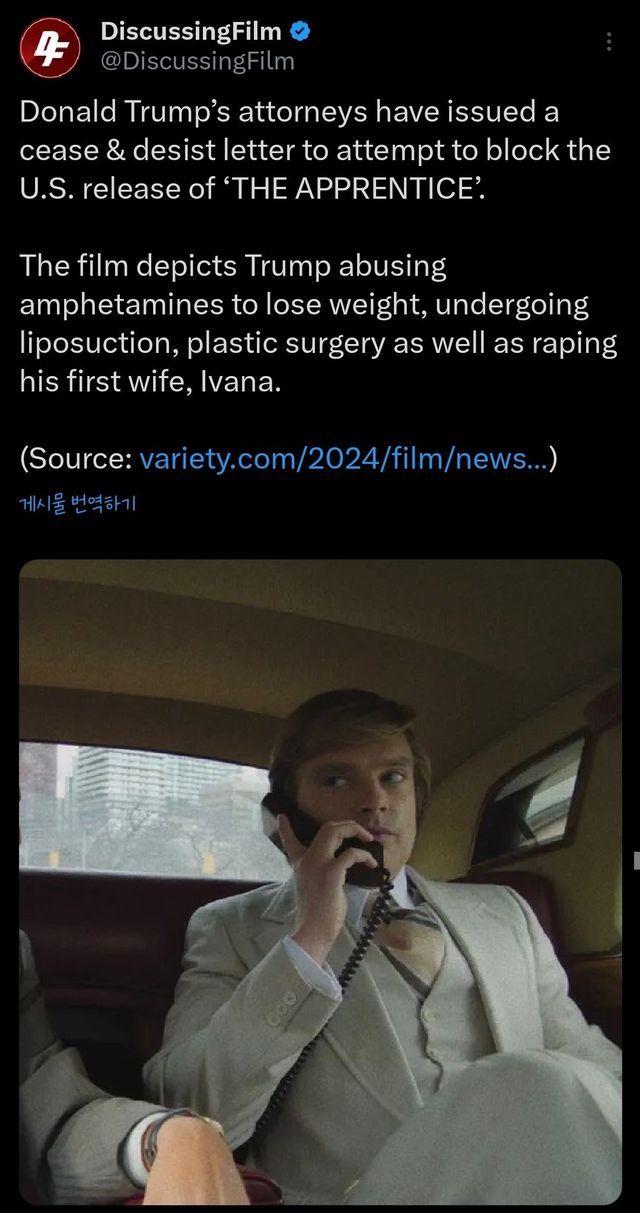The image size is (640, 1213).
Task: Click 'The film depicts Trump abusing' line
Action: tap(232, 266)
